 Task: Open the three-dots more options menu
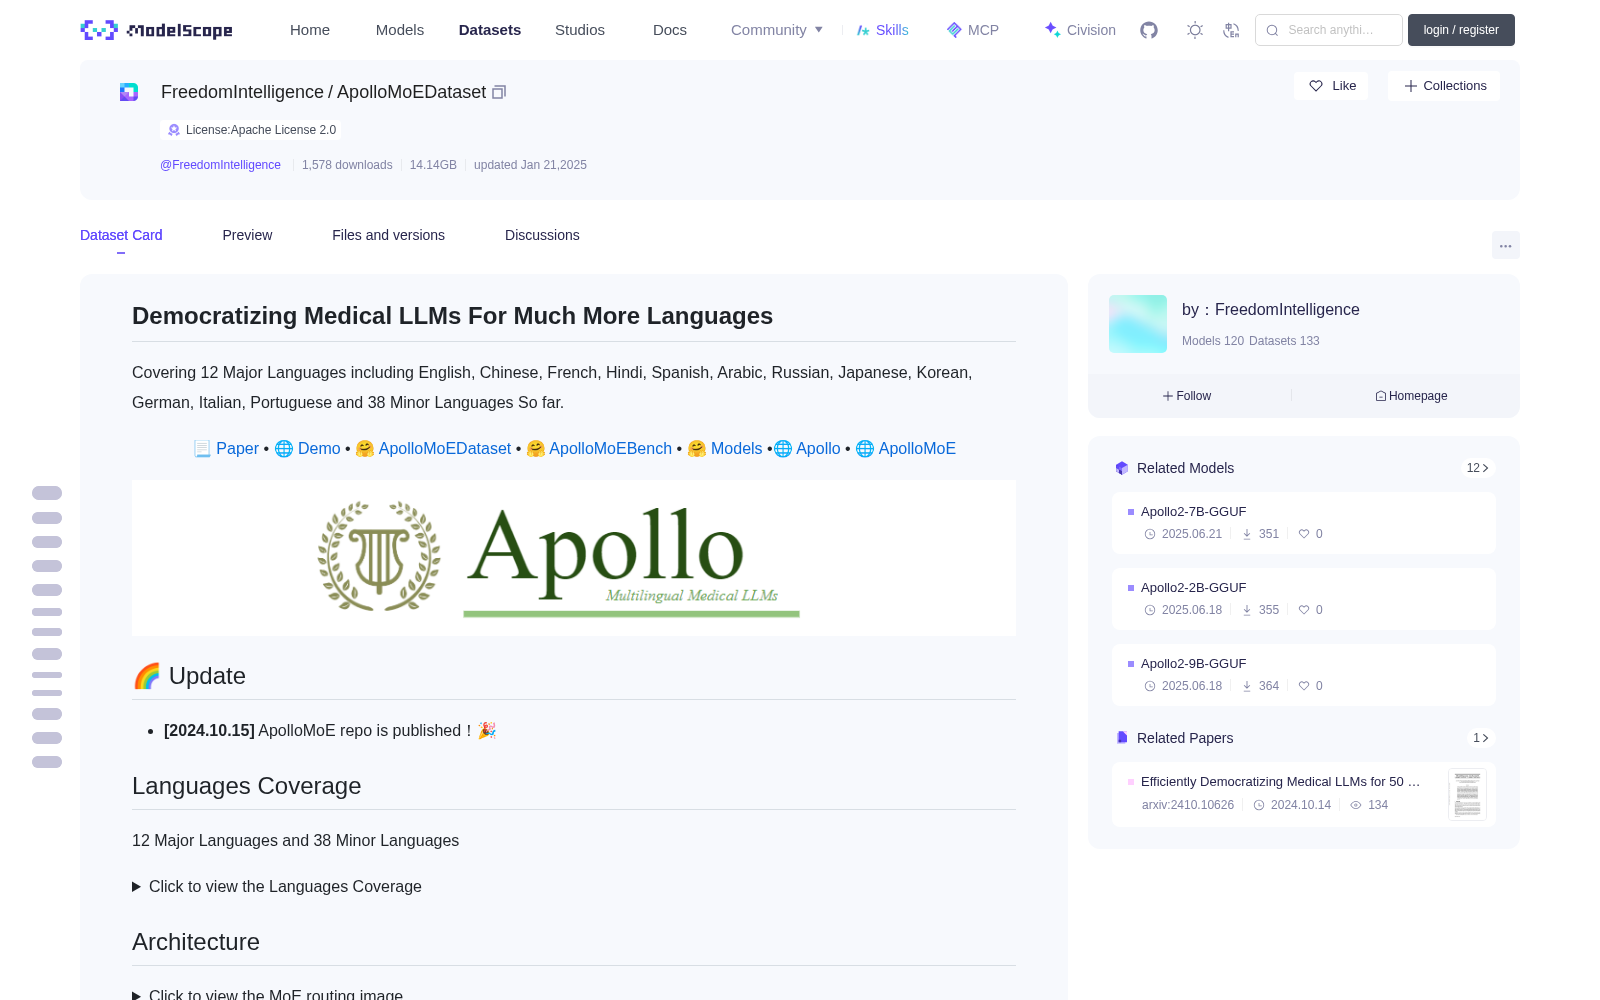pos(1506,245)
